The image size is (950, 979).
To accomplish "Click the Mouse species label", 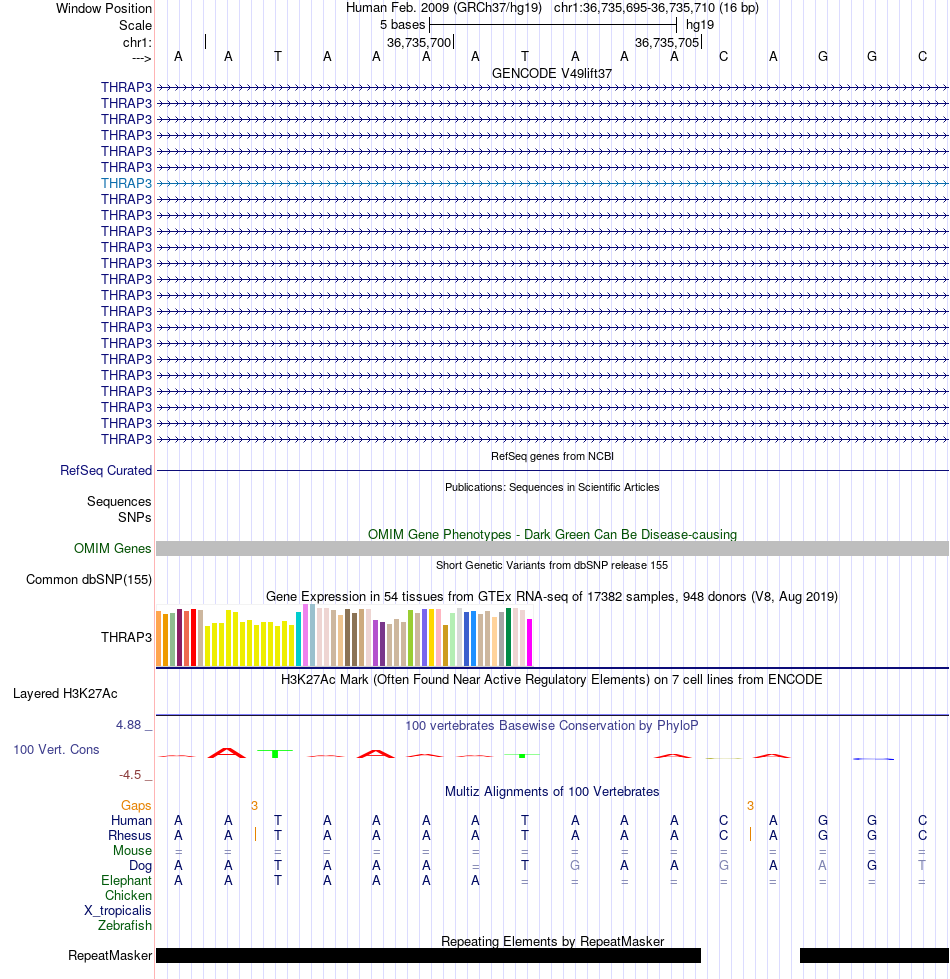I will (132, 851).
